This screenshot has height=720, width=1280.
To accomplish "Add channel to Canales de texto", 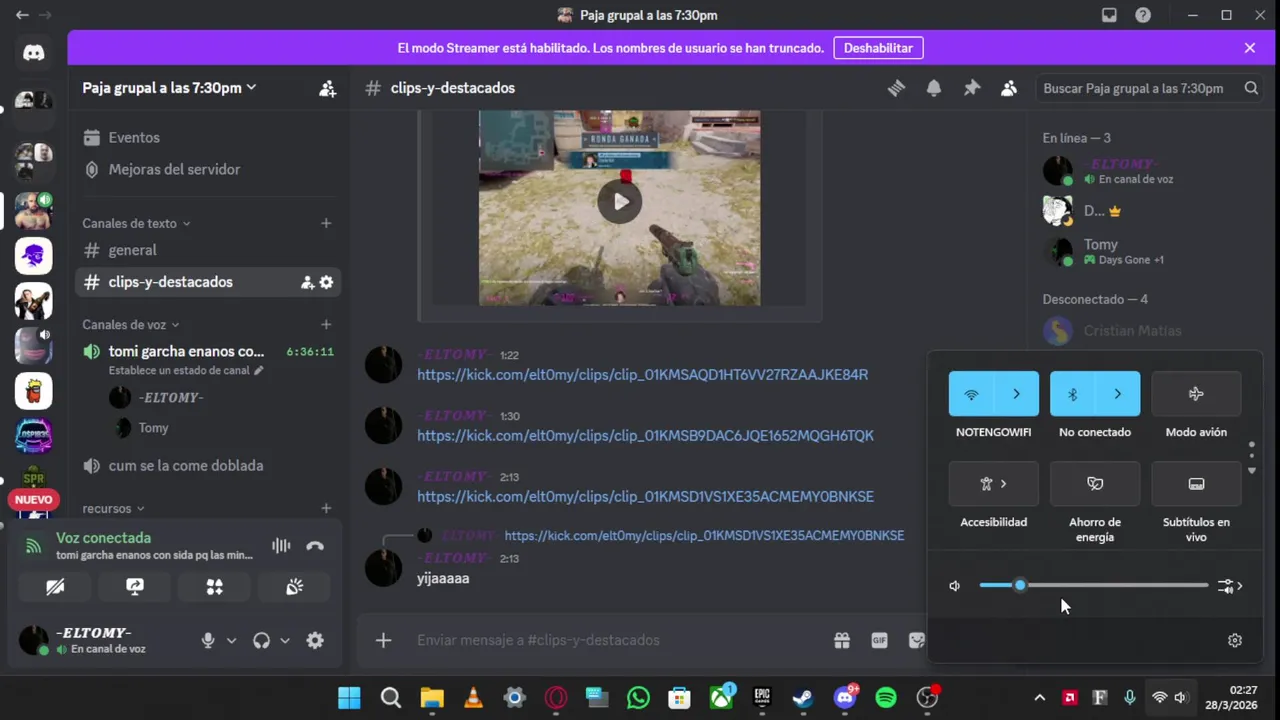I will pos(326,223).
